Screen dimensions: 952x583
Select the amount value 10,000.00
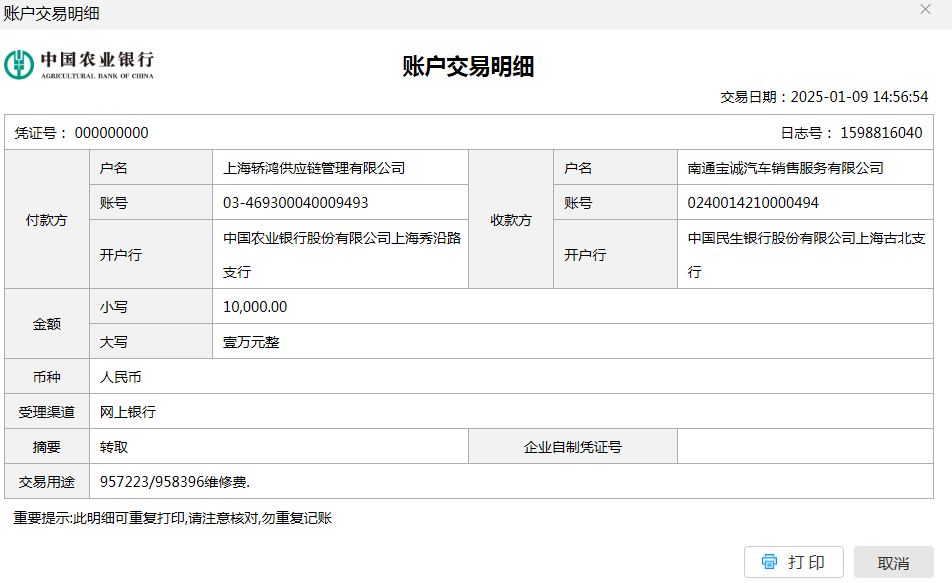[x=255, y=307]
